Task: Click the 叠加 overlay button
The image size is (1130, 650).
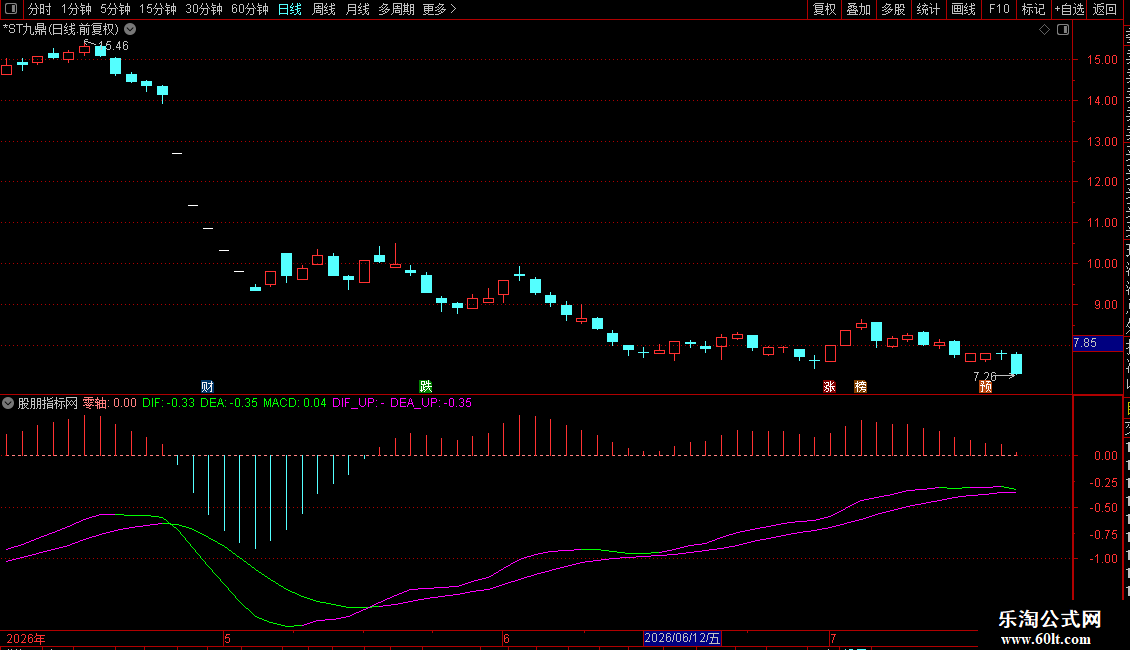Action: [x=858, y=9]
